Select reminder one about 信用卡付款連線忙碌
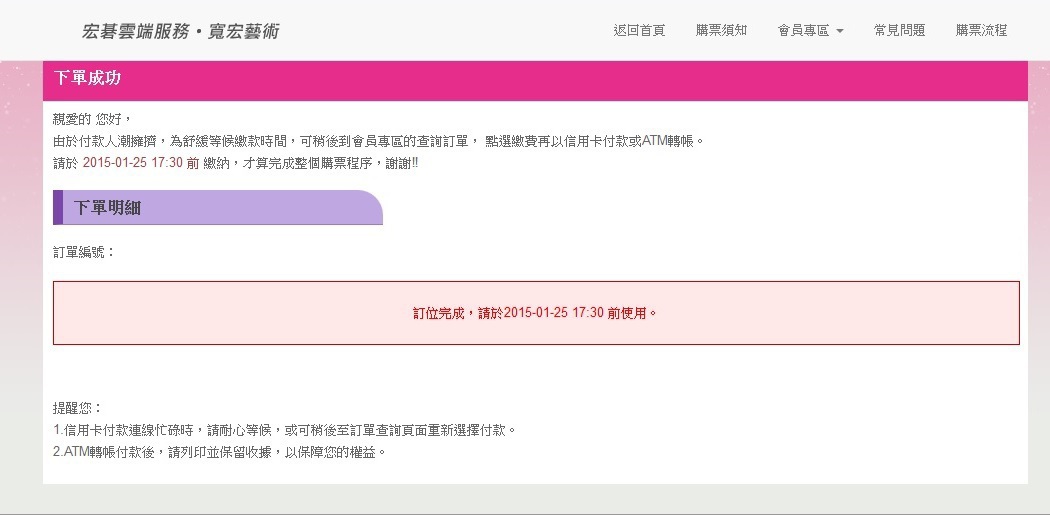Image resolution: width=1050 pixels, height=515 pixels. [285, 430]
